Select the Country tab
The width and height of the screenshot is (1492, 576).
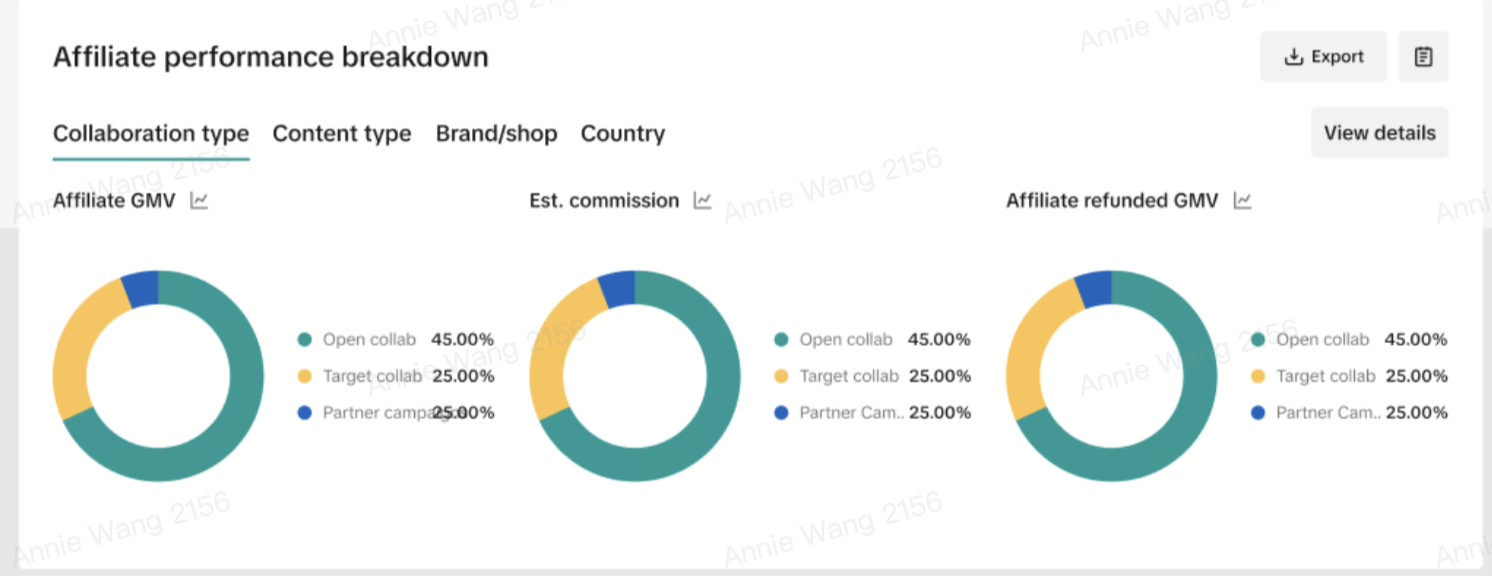tap(622, 134)
